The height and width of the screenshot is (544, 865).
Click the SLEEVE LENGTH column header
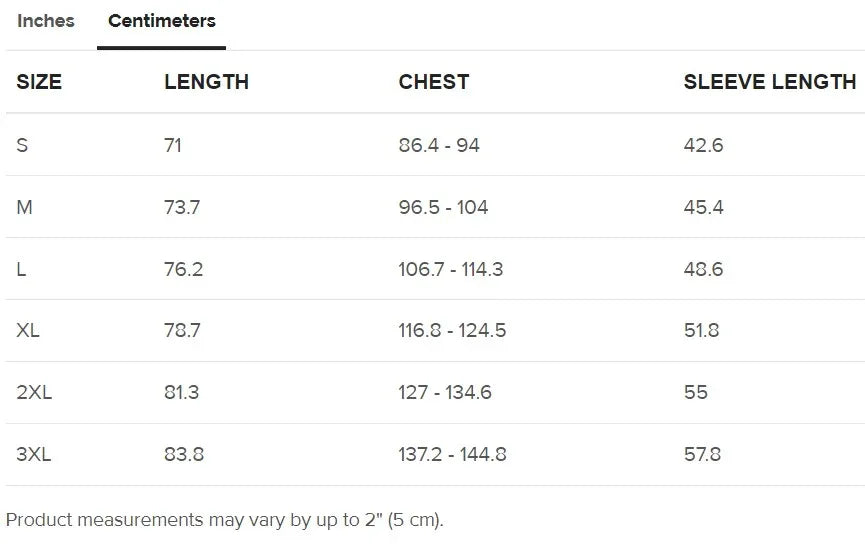[769, 82]
